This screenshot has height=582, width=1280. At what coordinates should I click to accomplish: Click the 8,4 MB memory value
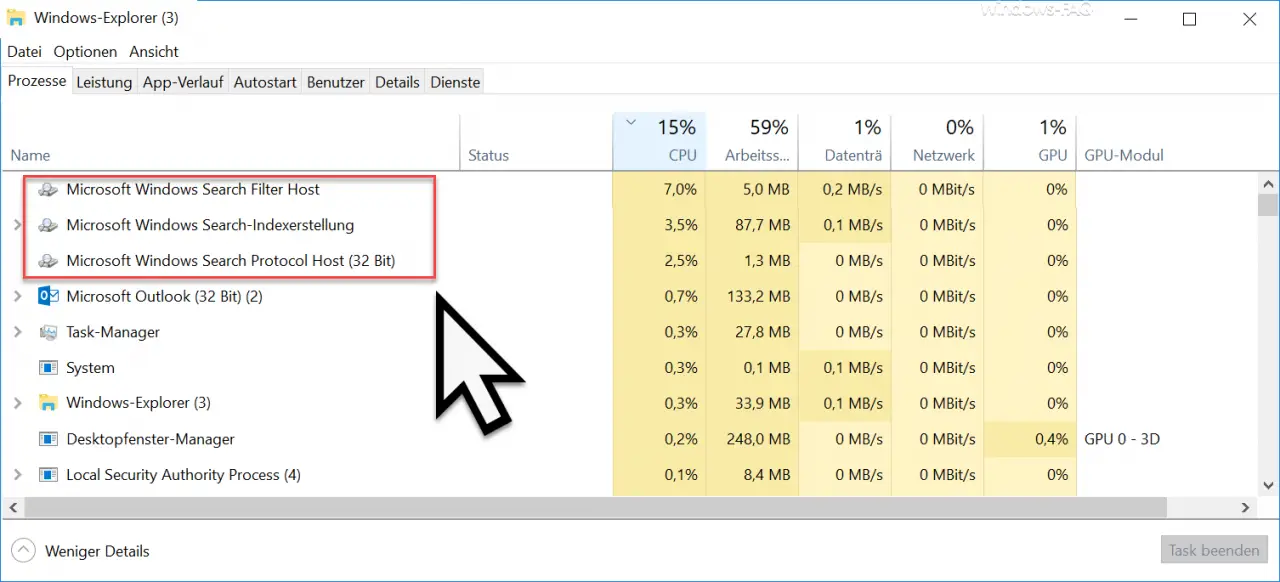(x=766, y=475)
